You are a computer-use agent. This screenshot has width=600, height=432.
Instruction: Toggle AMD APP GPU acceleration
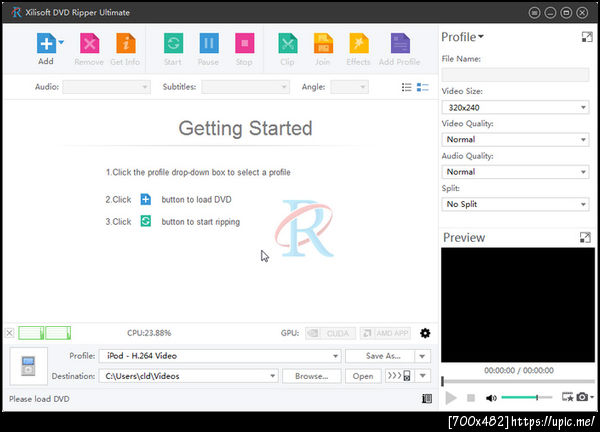[x=385, y=333]
